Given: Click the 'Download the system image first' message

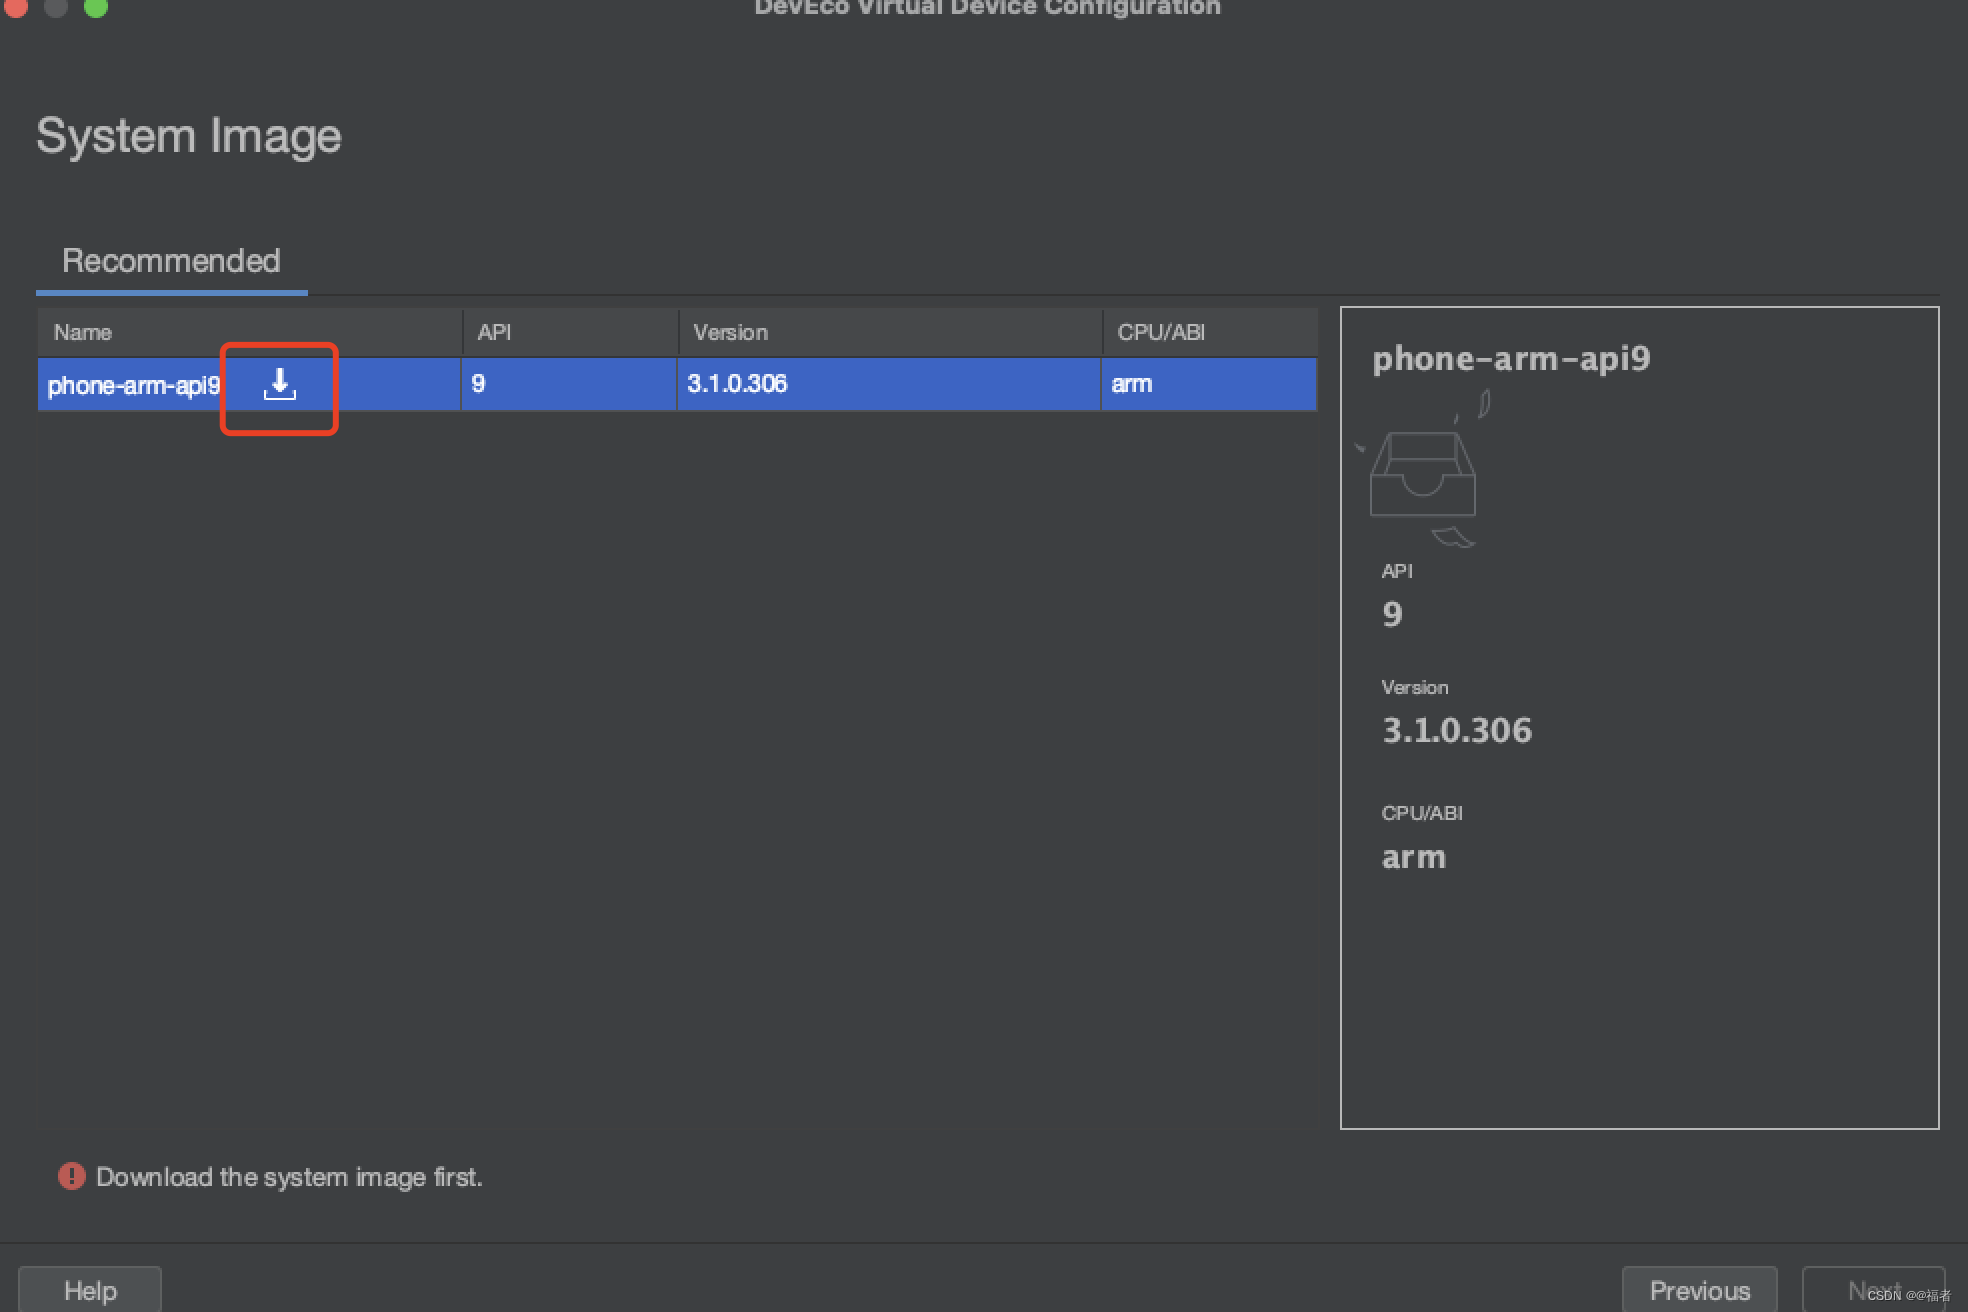Looking at the screenshot, I should [289, 1177].
